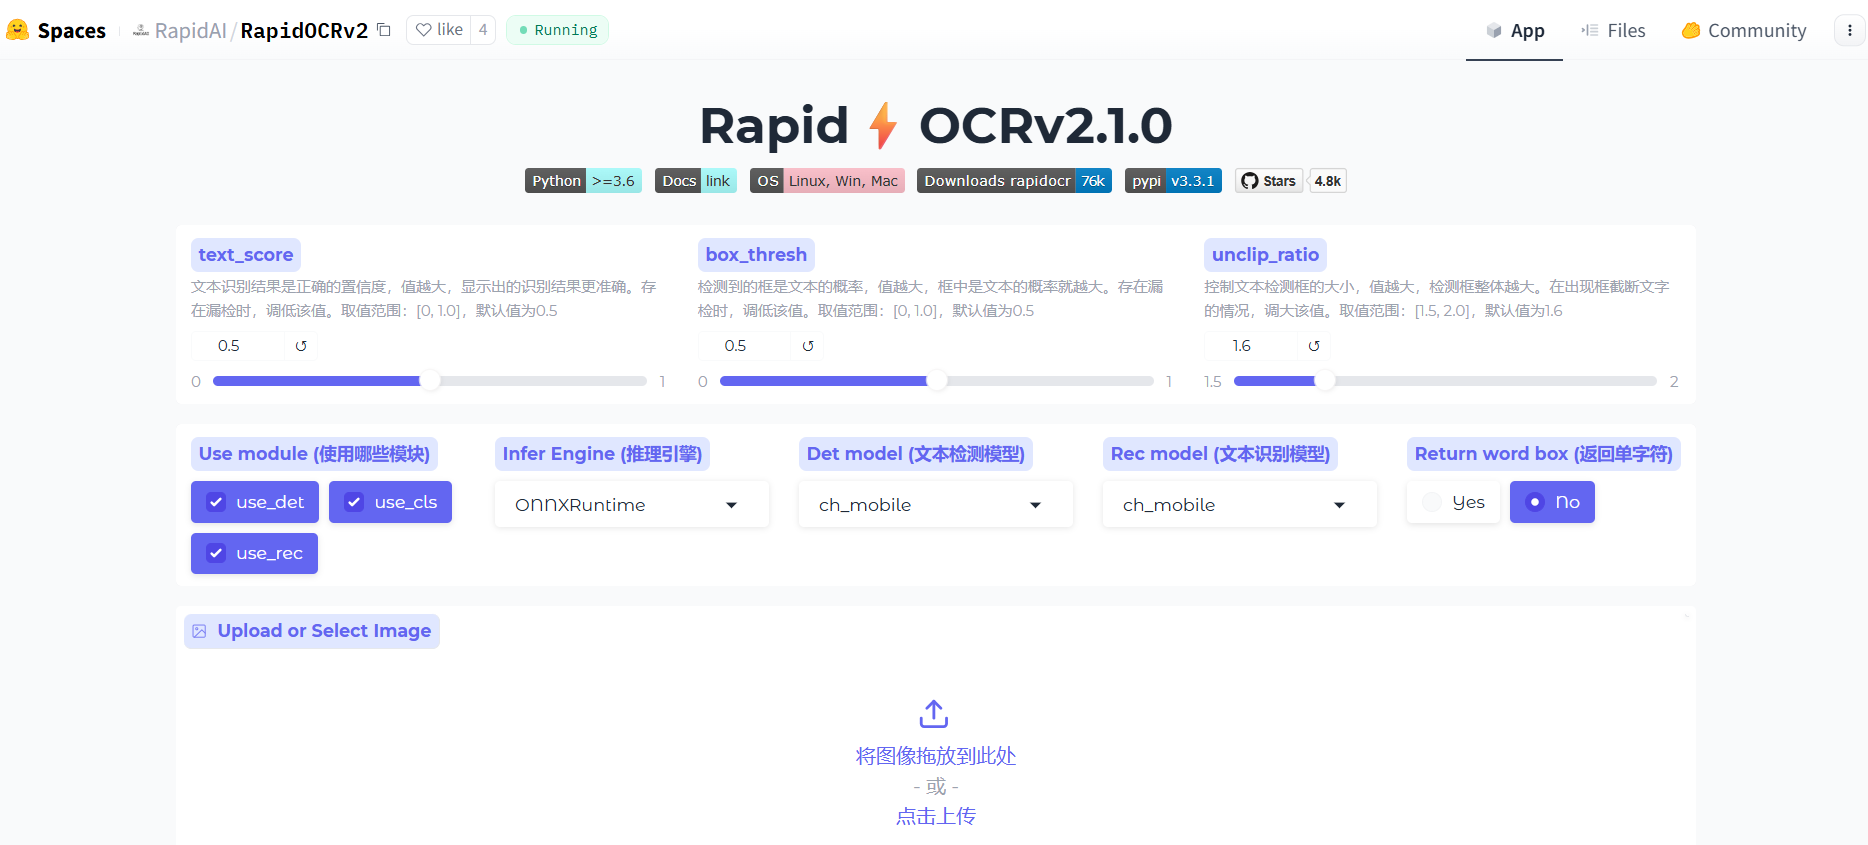Open the RapidAI organization link
The height and width of the screenshot is (845, 1868).
[190, 31]
